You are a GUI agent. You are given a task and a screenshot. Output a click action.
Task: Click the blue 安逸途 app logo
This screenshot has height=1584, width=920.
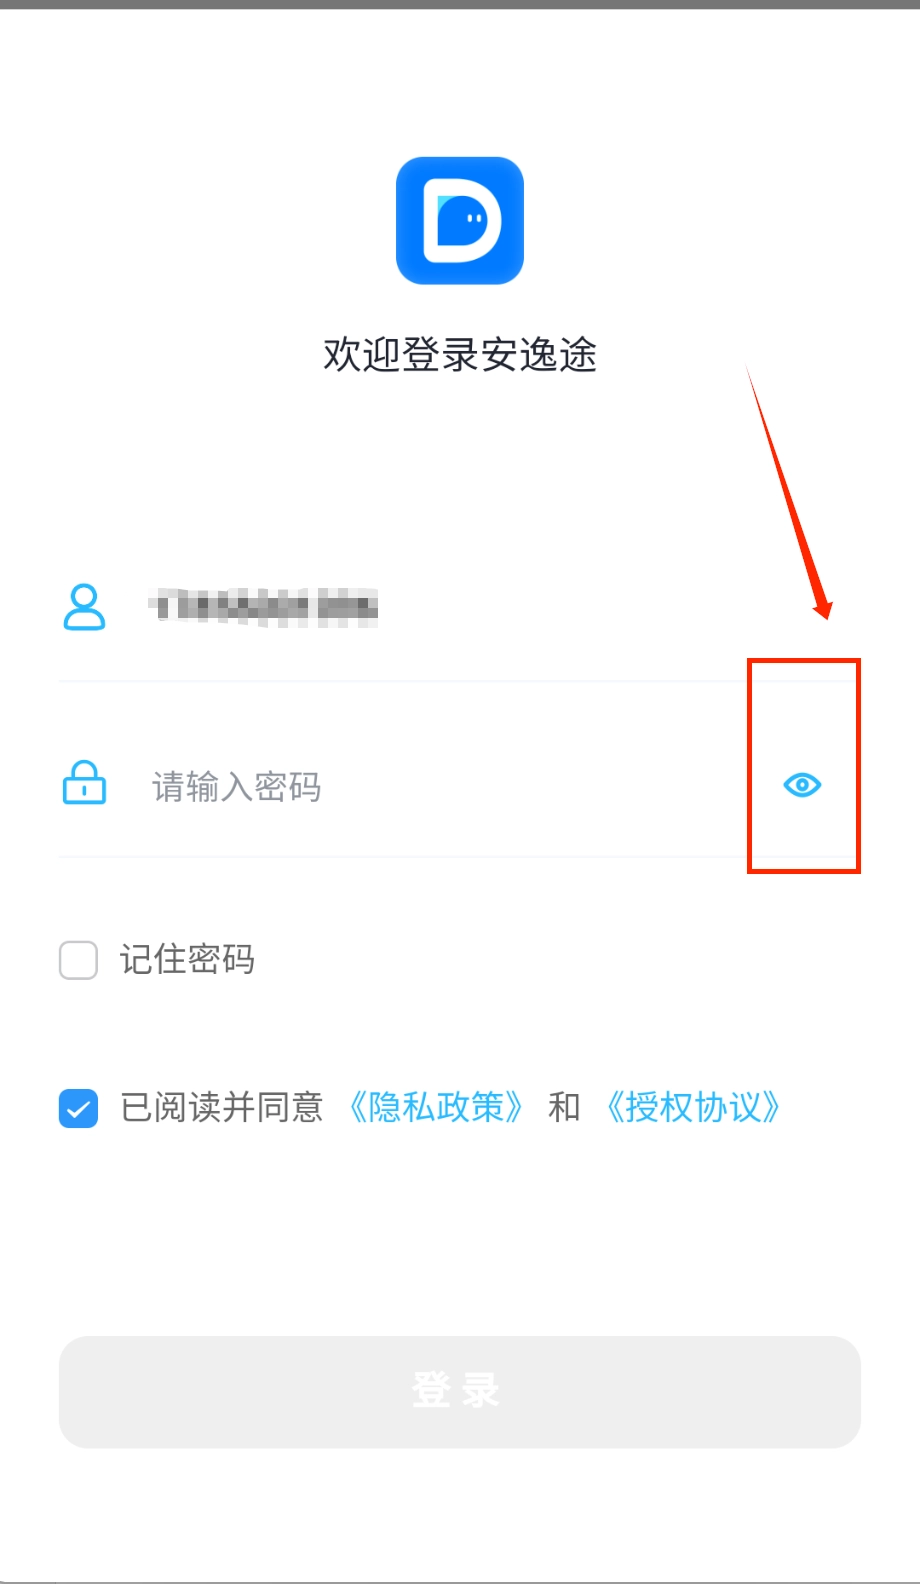coord(460,221)
